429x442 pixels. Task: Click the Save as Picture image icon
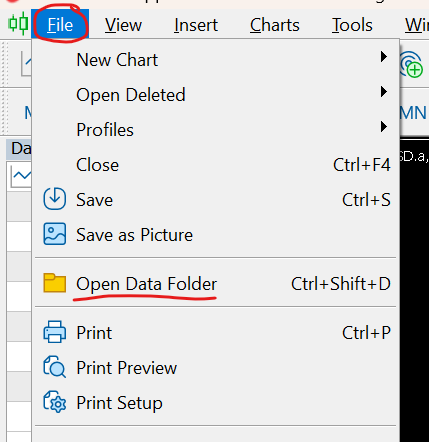(55, 234)
